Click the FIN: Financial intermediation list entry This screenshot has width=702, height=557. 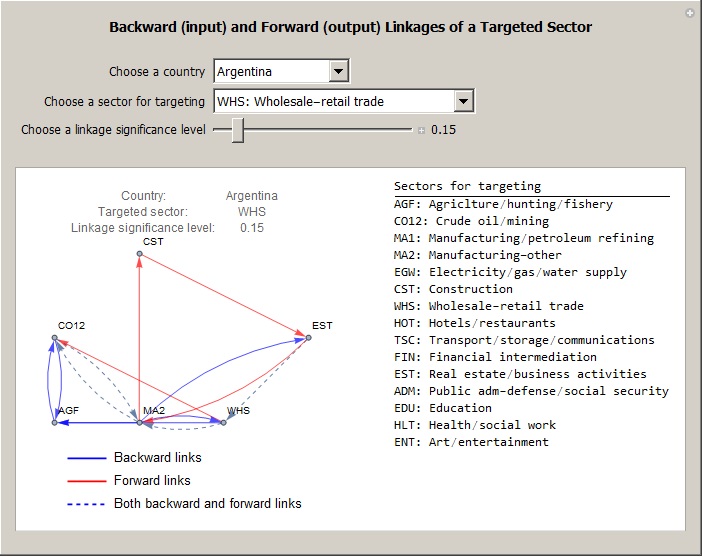pos(495,357)
